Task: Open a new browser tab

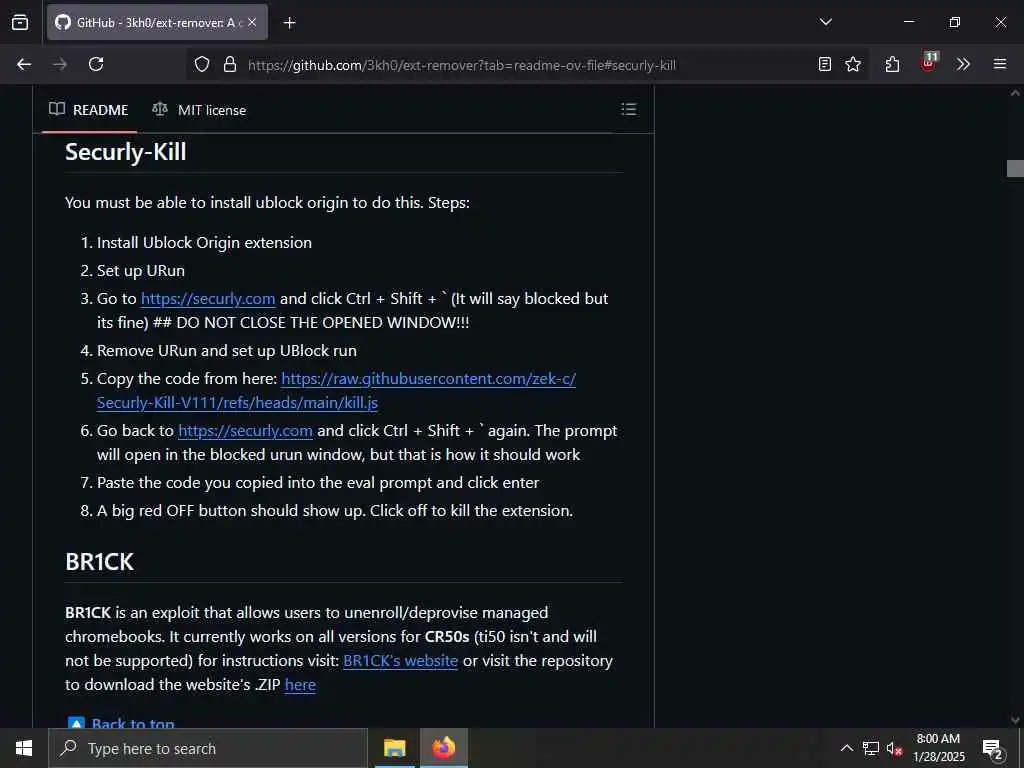Action: pos(289,23)
